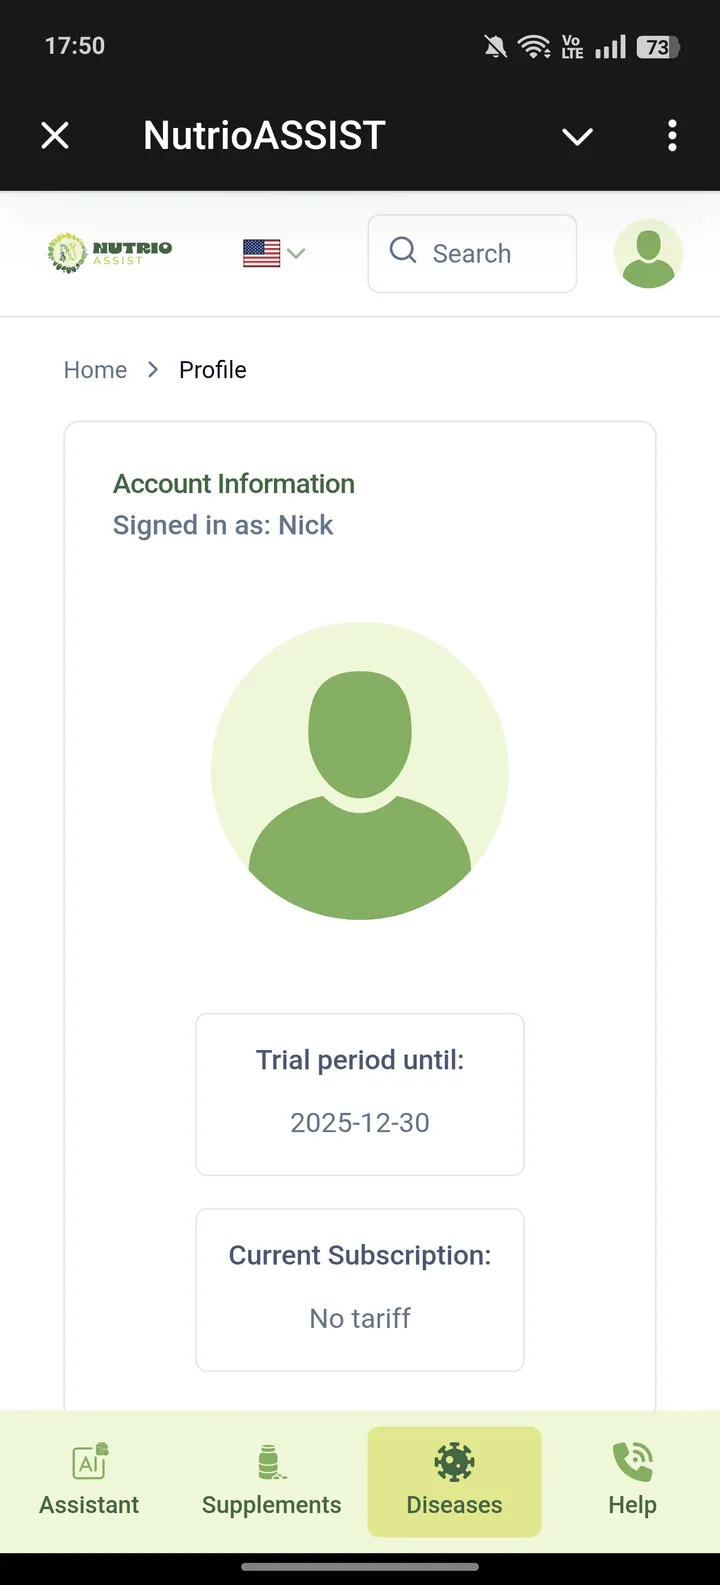Close the NutrioASSIST web view
This screenshot has width=720, height=1585.
click(55, 135)
